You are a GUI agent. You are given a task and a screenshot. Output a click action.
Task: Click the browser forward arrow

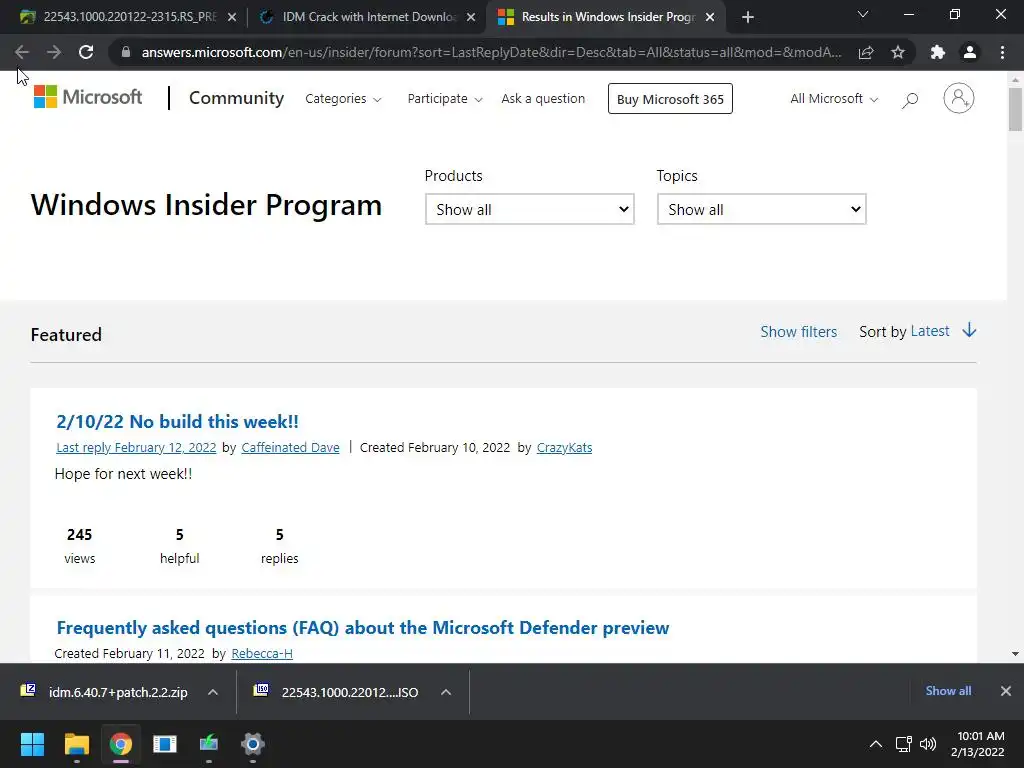click(x=54, y=52)
